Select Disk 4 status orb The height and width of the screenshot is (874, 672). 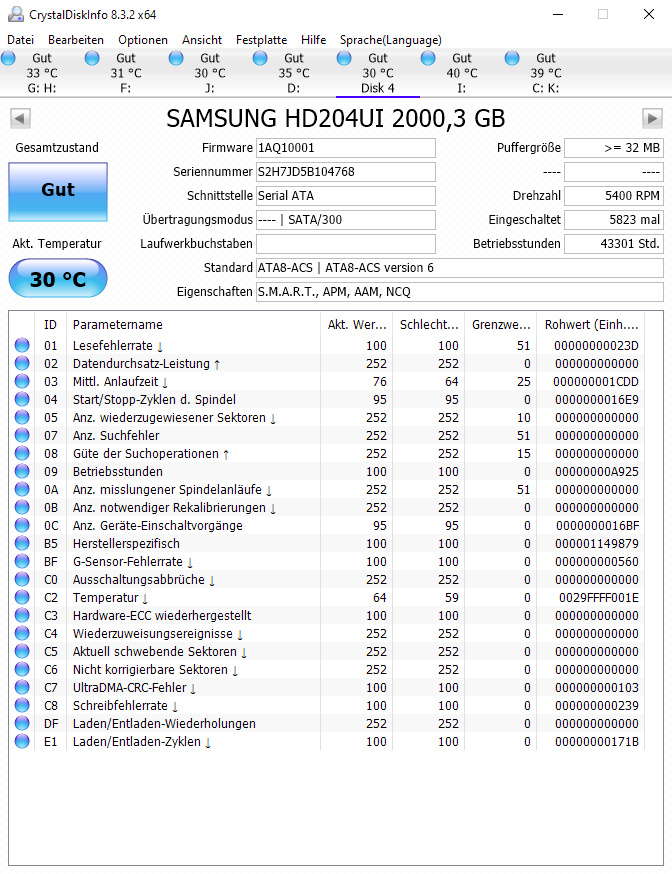(x=344, y=58)
